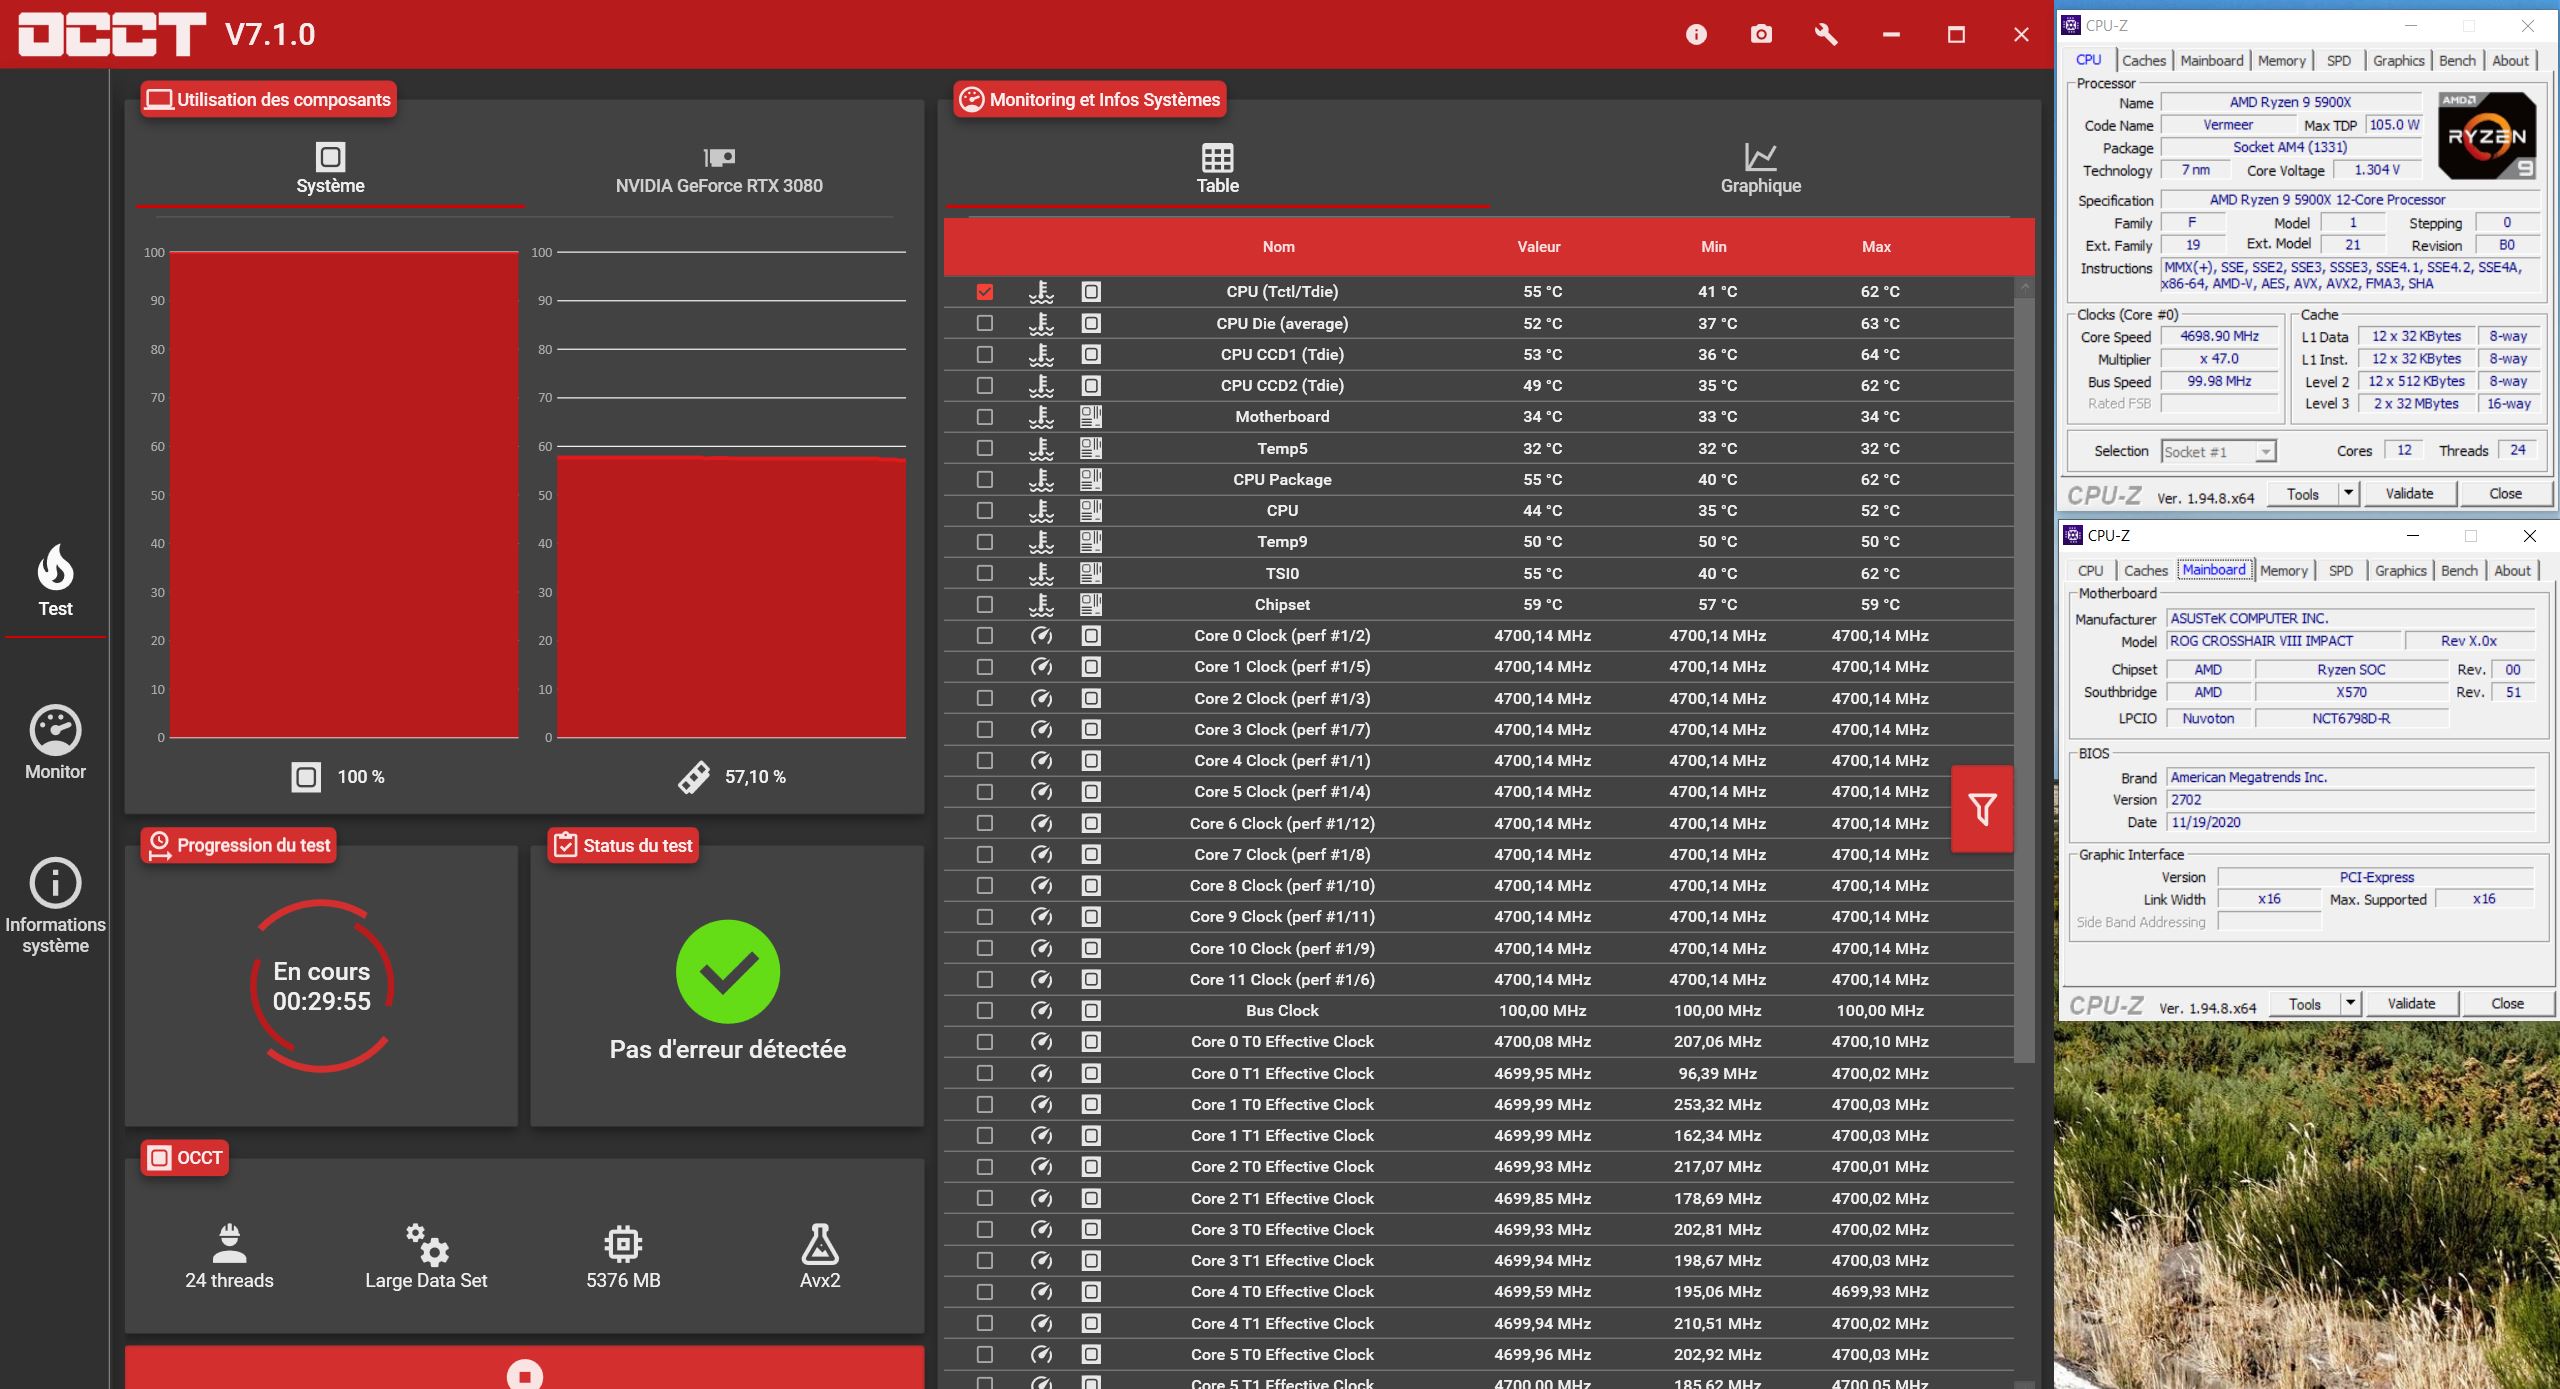2560x1389 pixels.
Task: Sort the table by the Min column header
Action: [x=1713, y=247]
